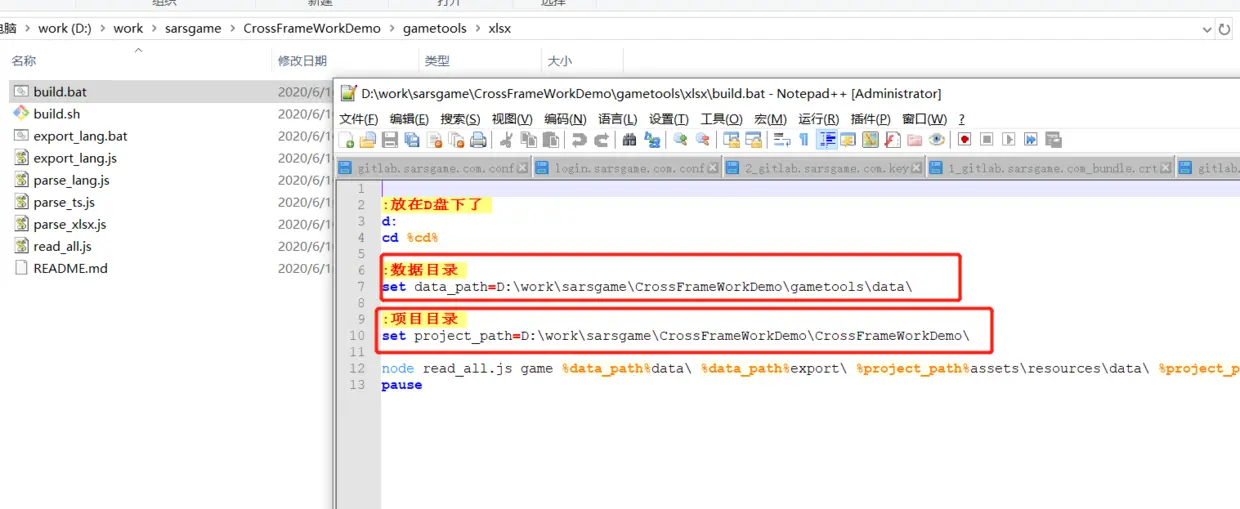Open Find with the binoculars icon
The width and height of the screenshot is (1240, 509).
point(629,140)
